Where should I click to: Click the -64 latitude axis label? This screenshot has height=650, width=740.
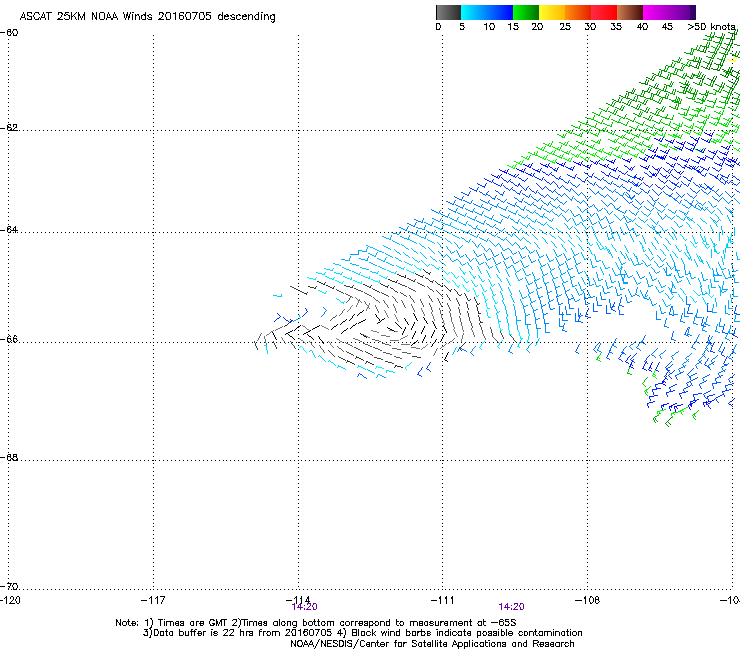tap(10, 230)
